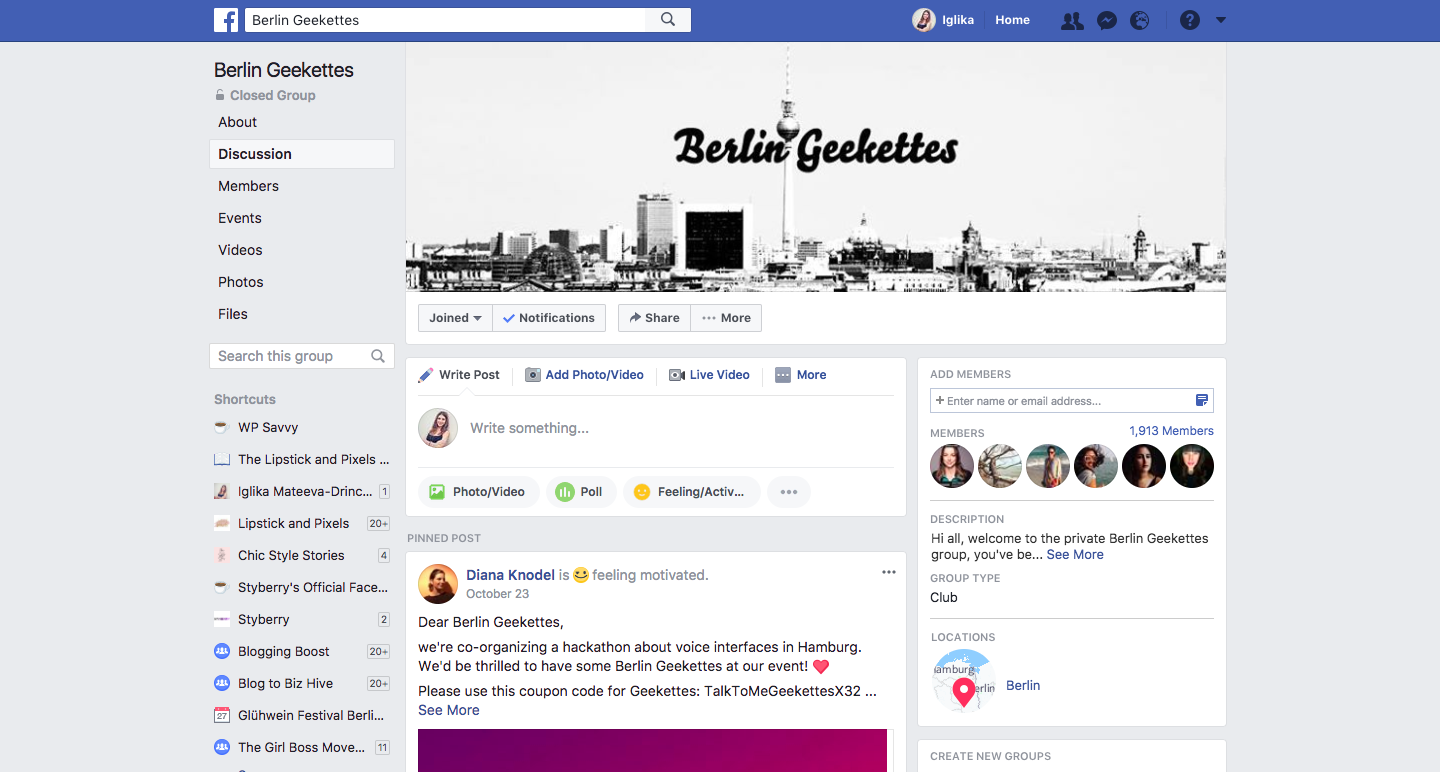Open the Events section
1440x772 pixels.
(240, 218)
